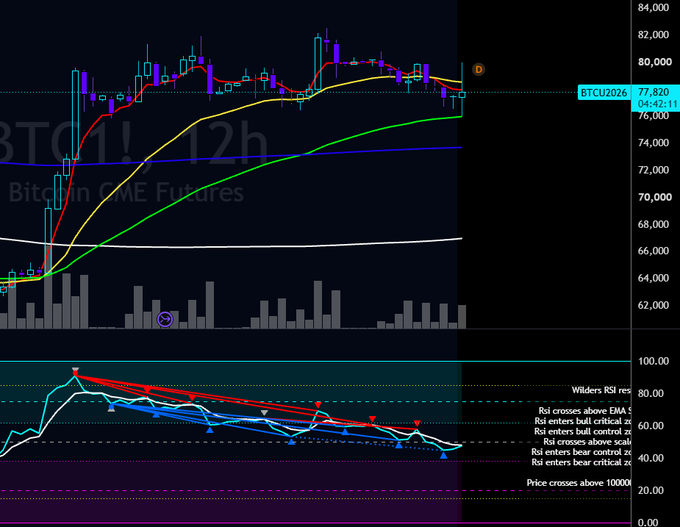Click the rightmost red triangle RSI high marker
The width and height of the screenshot is (680, 527).
point(417,423)
